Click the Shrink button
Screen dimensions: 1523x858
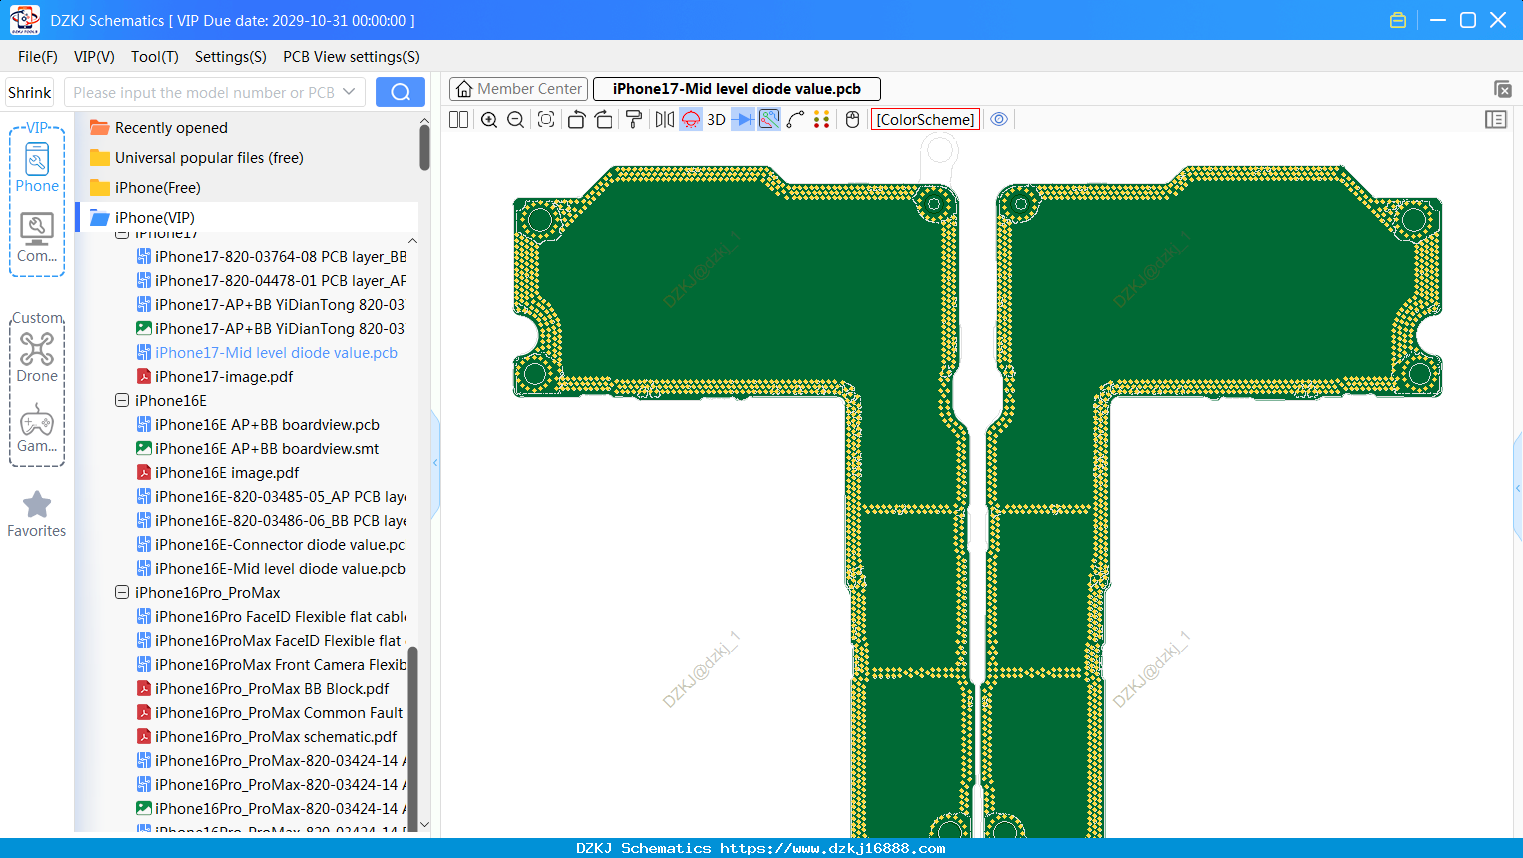pyautogui.click(x=30, y=92)
